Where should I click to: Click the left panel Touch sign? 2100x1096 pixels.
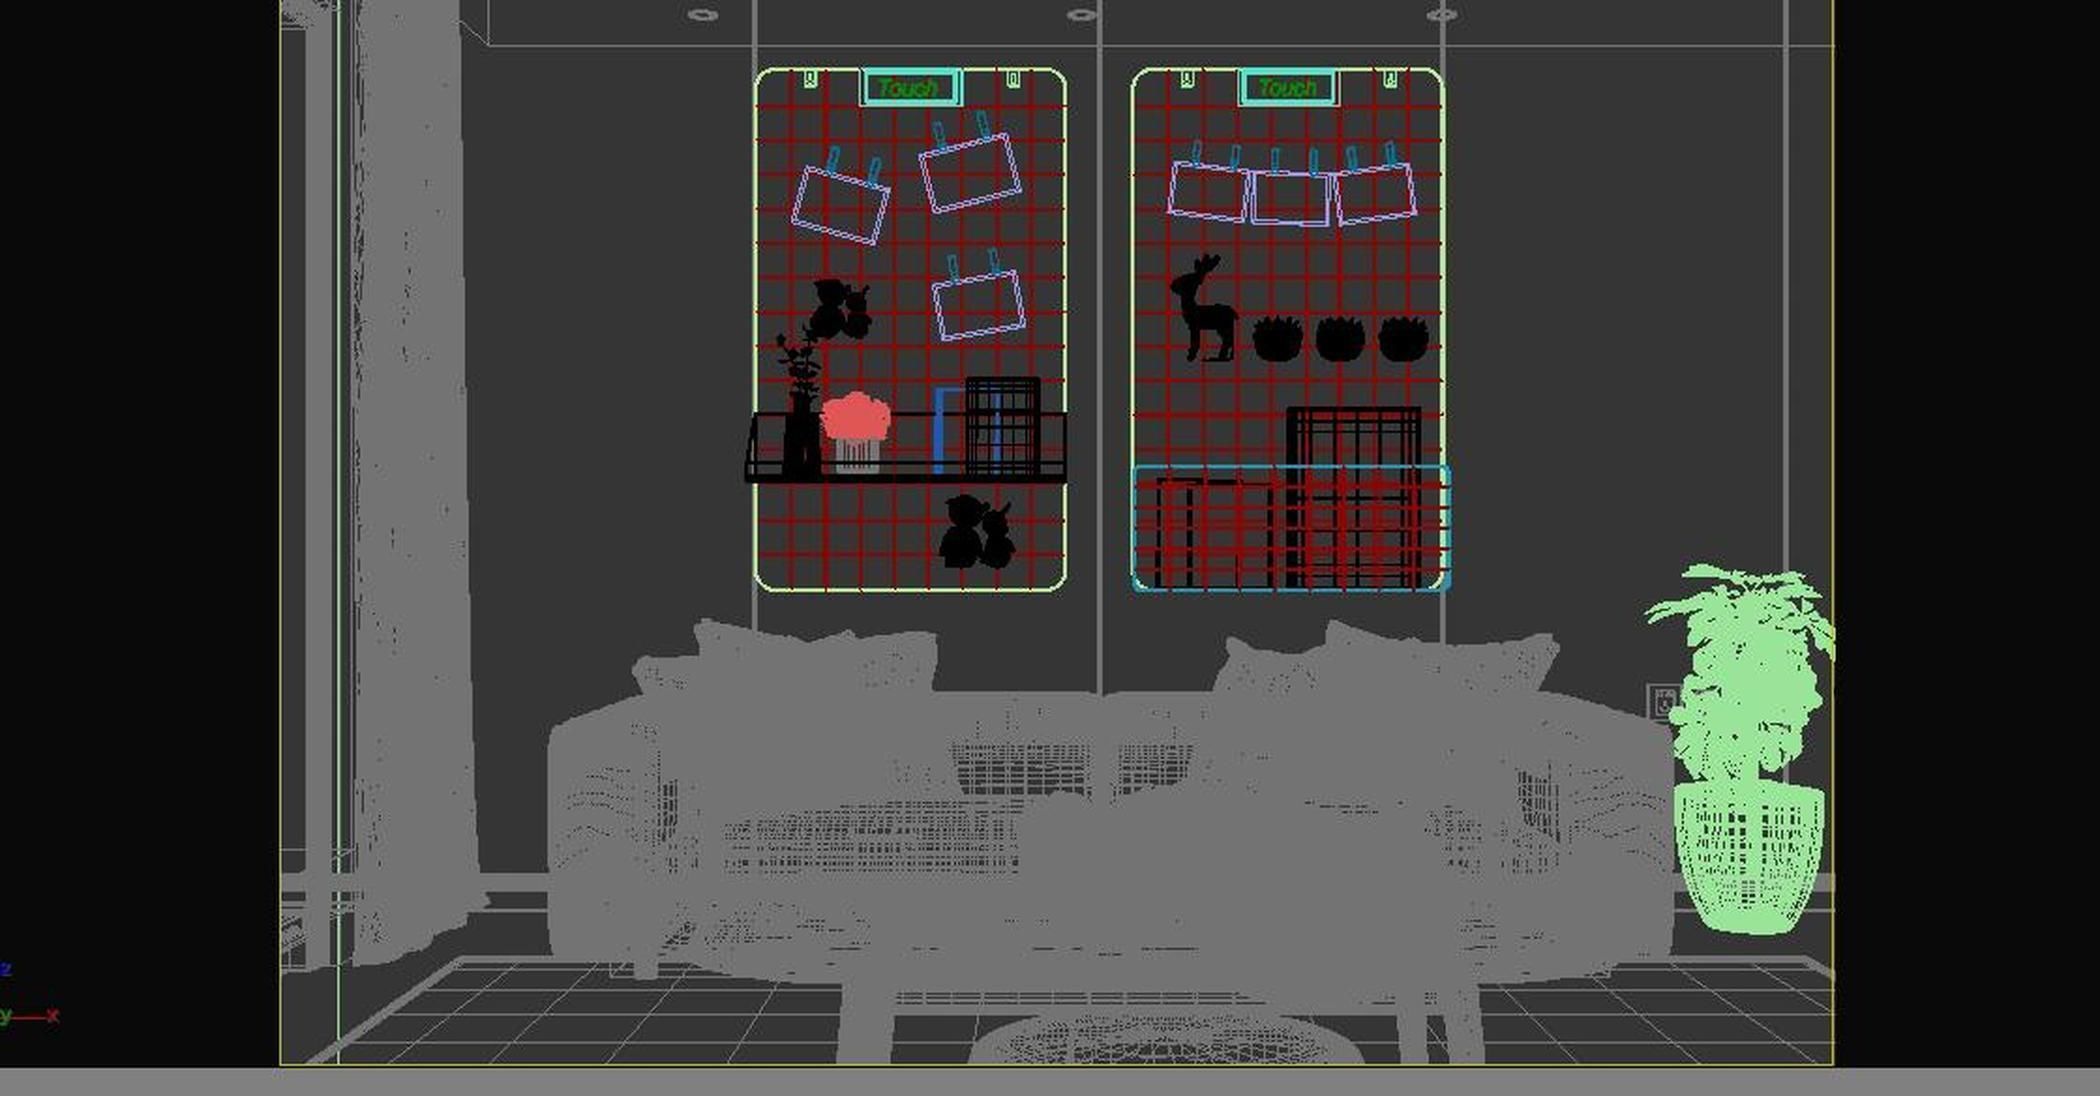click(910, 88)
